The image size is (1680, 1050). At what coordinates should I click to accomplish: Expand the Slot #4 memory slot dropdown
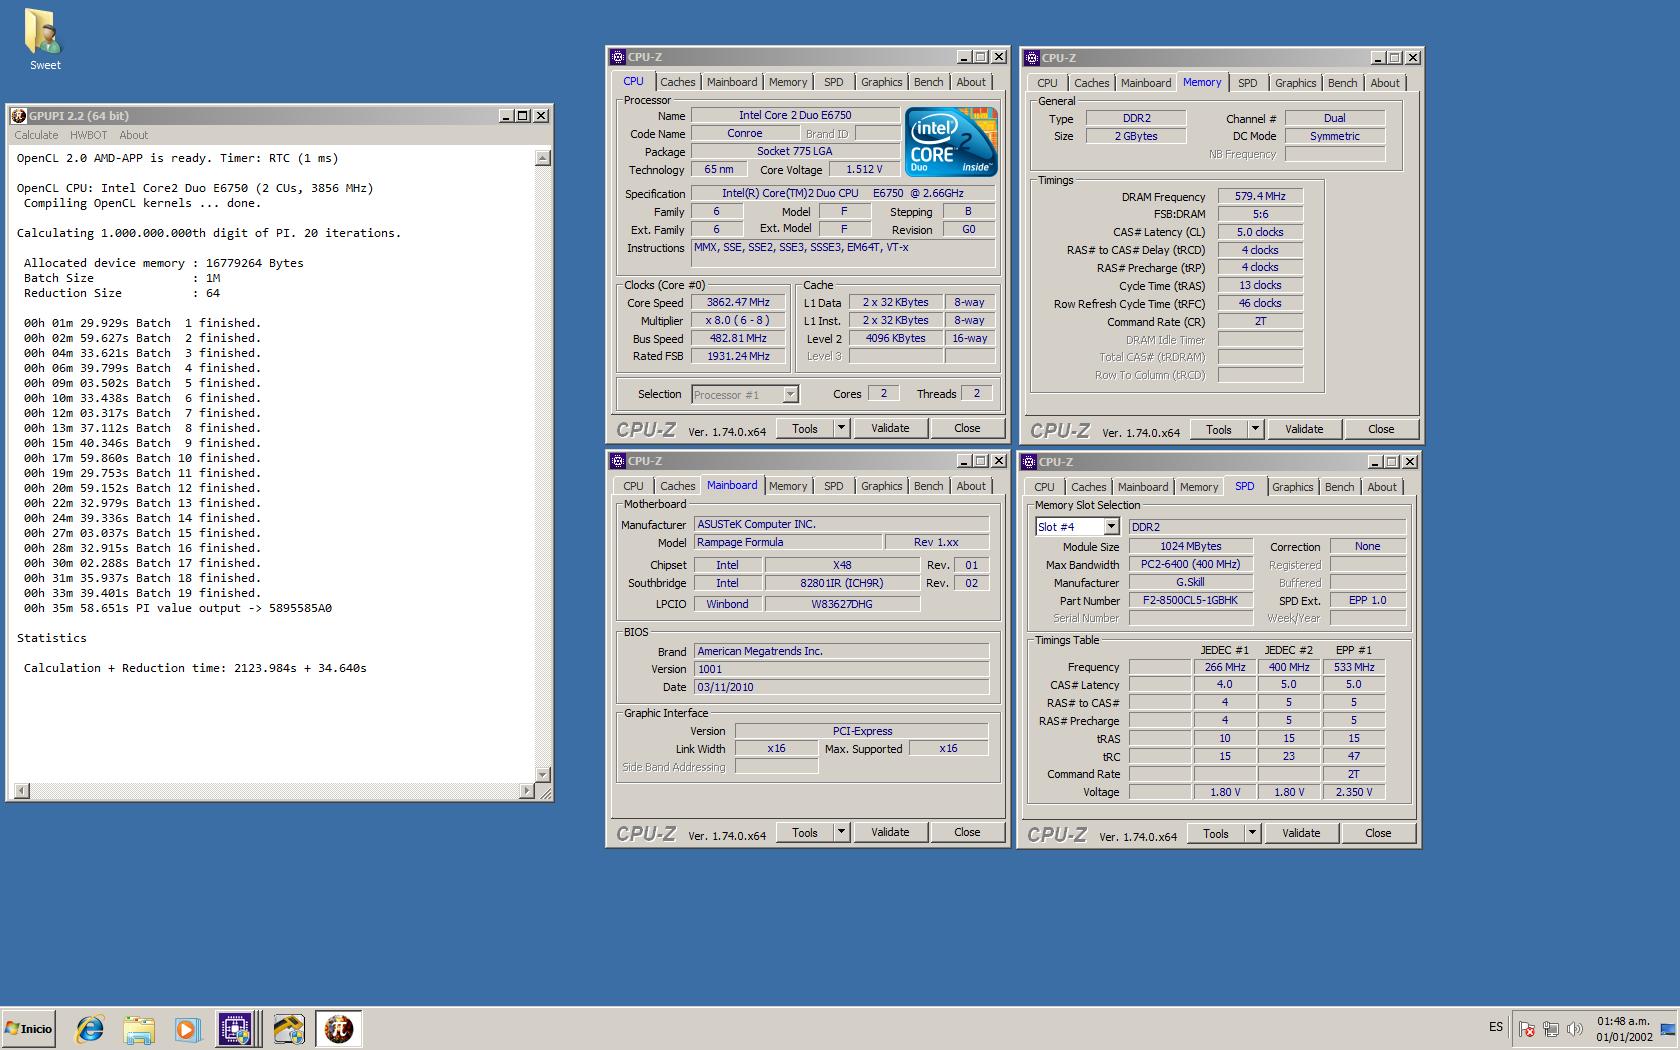(x=1110, y=527)
